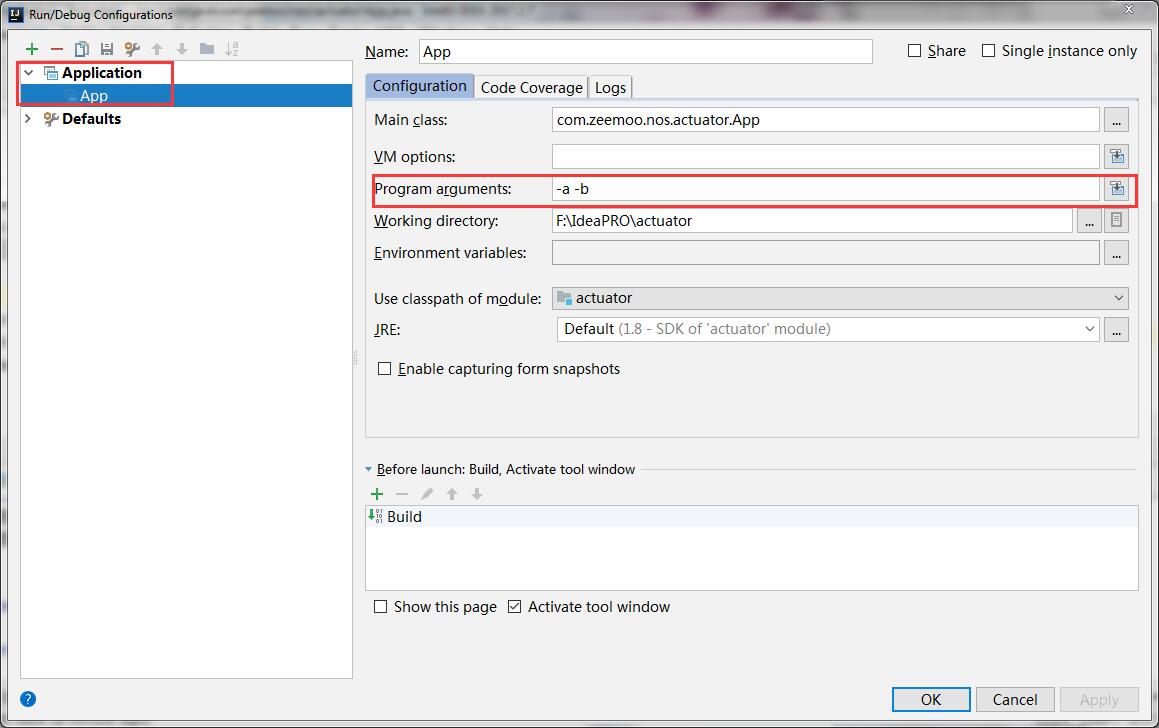Confirm settings with the OK button
Viewport: 1159px width, 728px height.
pos(931,699)
